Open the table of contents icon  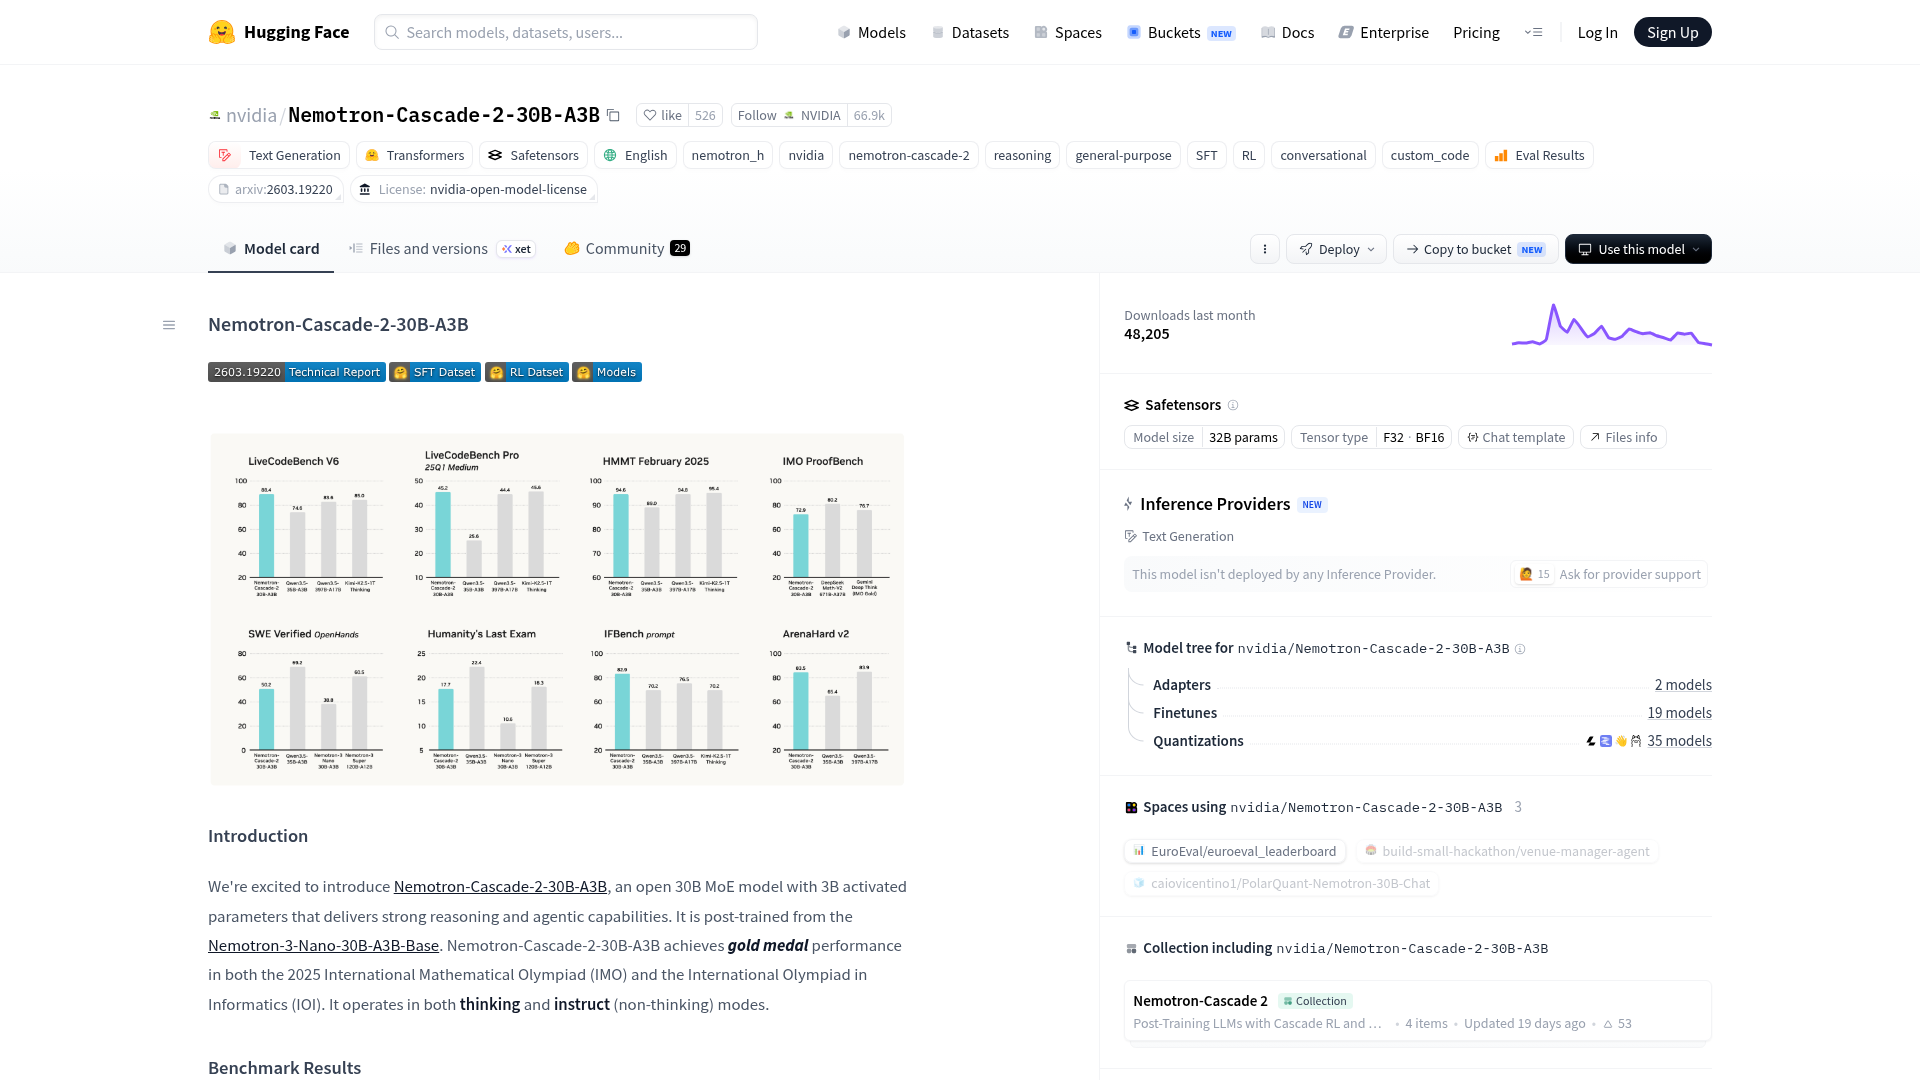point(169,325)
